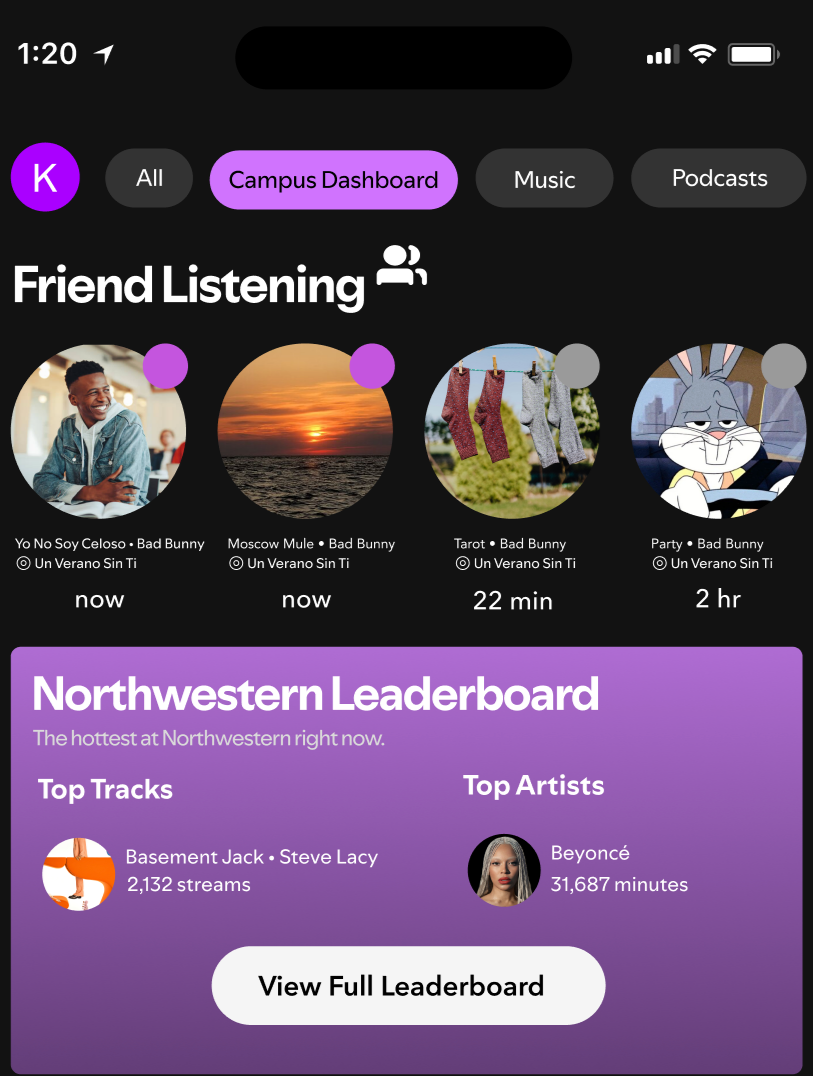Tap the album icon under Moscow Mule
813x1076 pixels.
236,563
